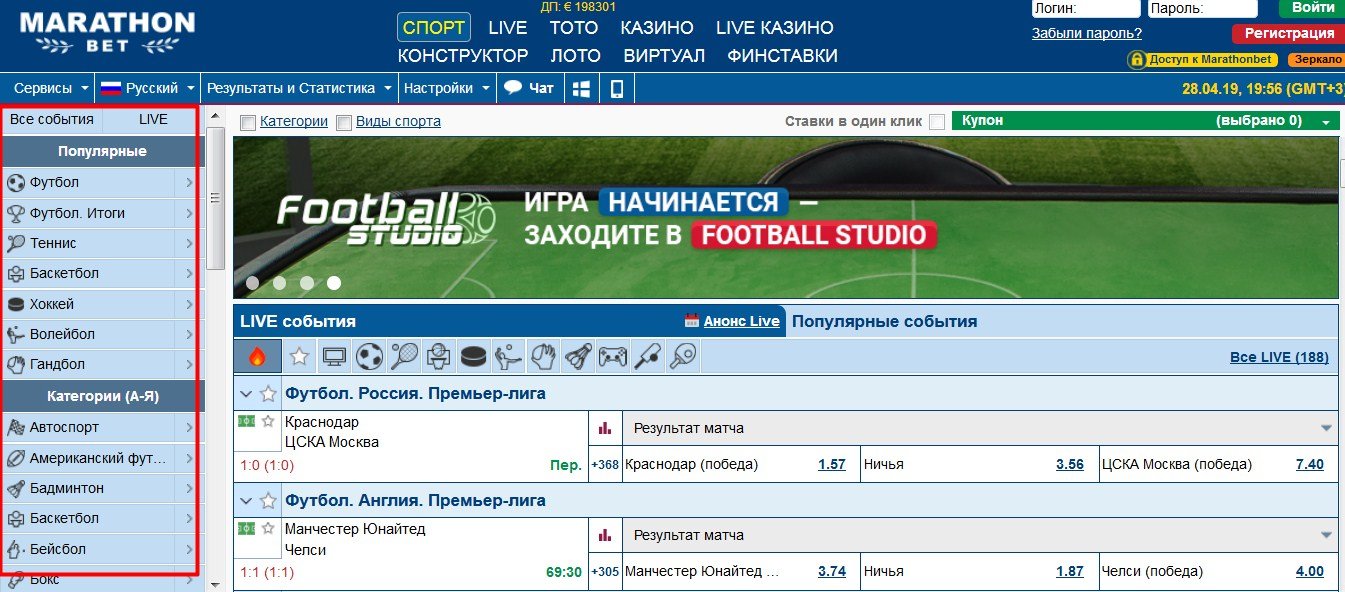Filter LIVE events by basketball hoop icon
Screen dimensions: 1345x592
pyautogui.click(x=438, y=356)
